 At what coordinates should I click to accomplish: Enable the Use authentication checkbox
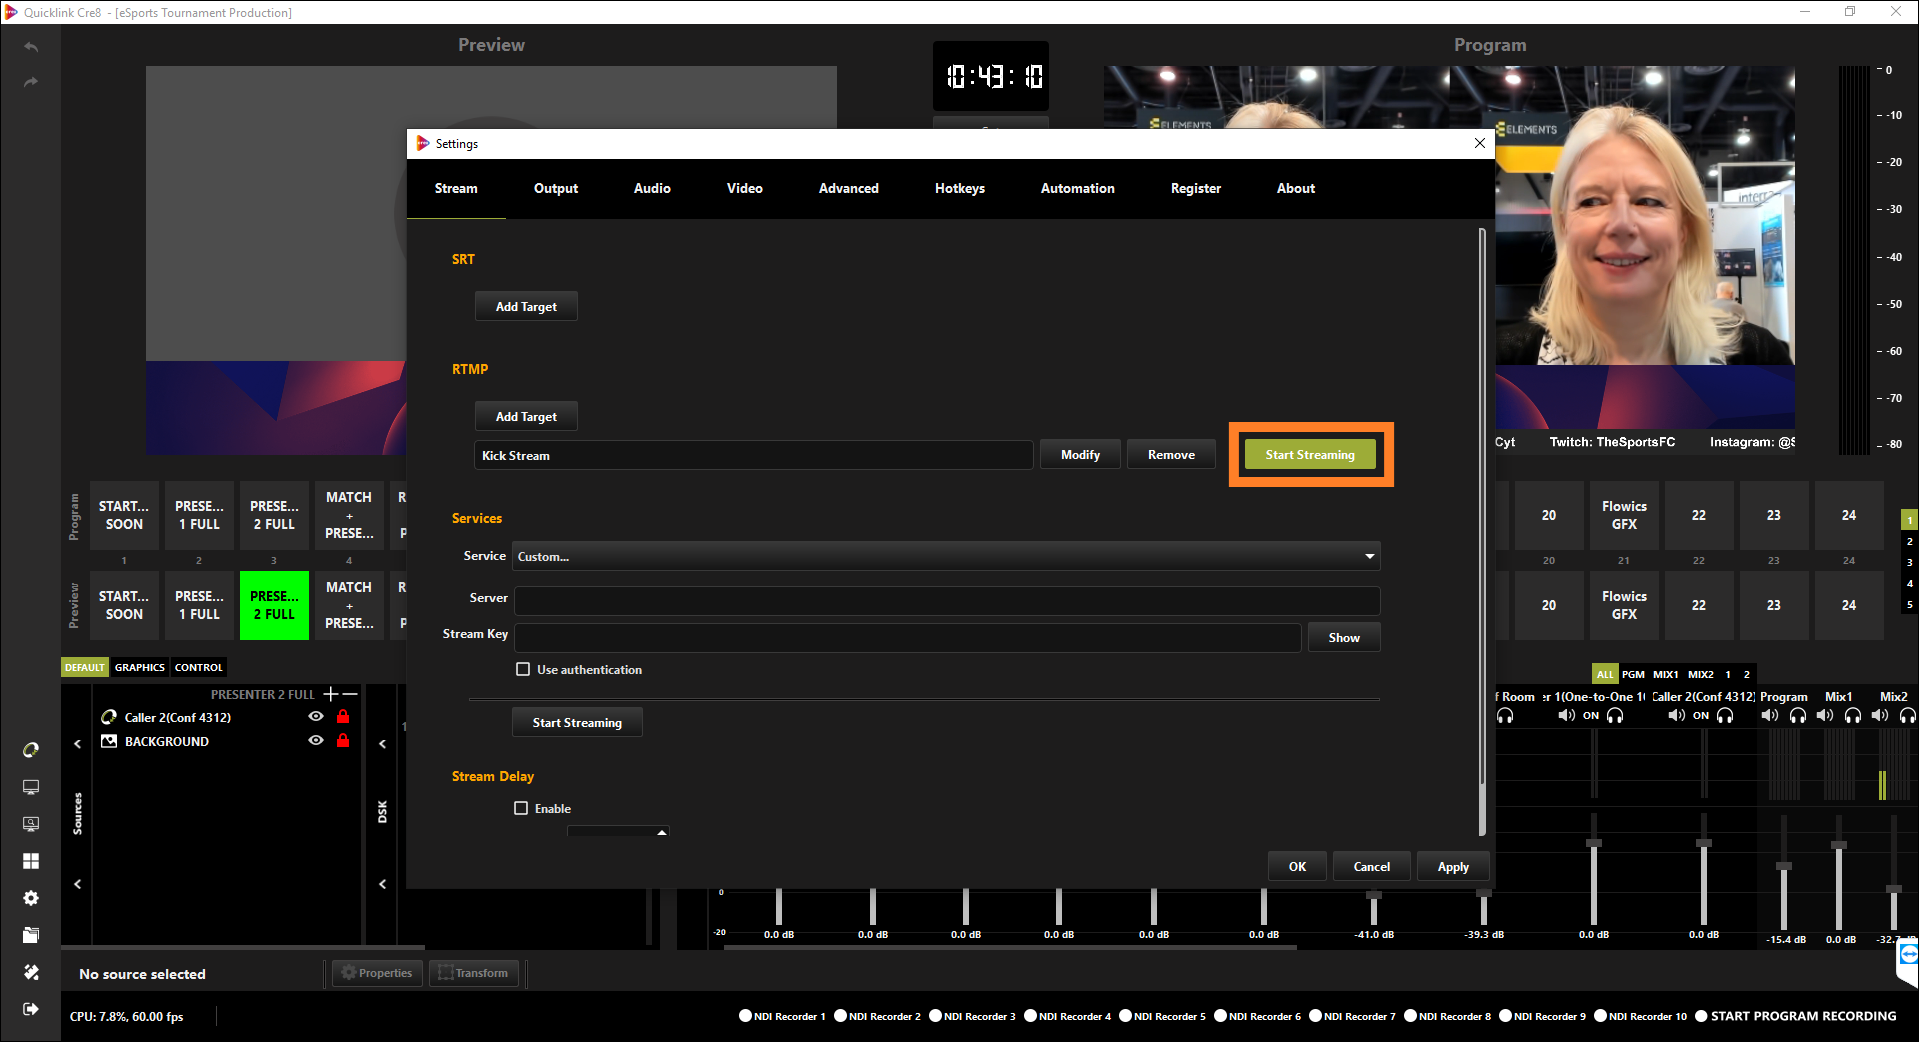click(523, 669)
